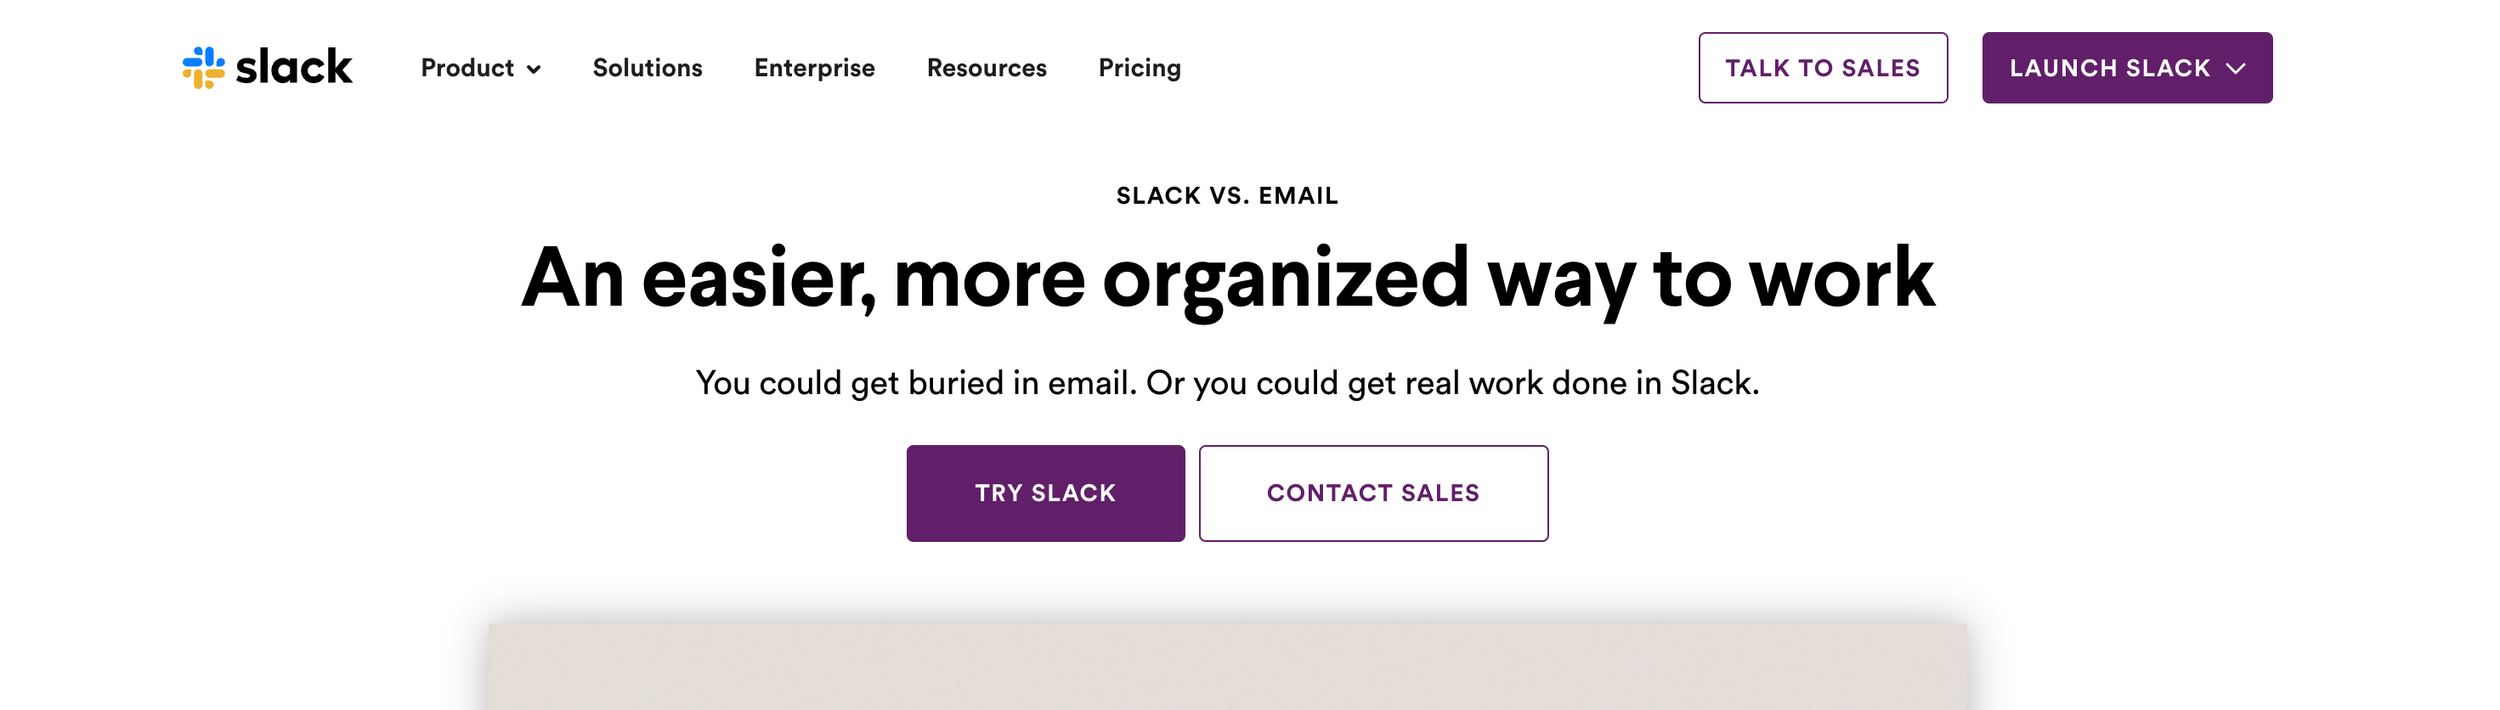The height and width of the screenshot is (710, 2500).
Task: Select Resources in the navigation bar
Action: [x=986, y=68]
